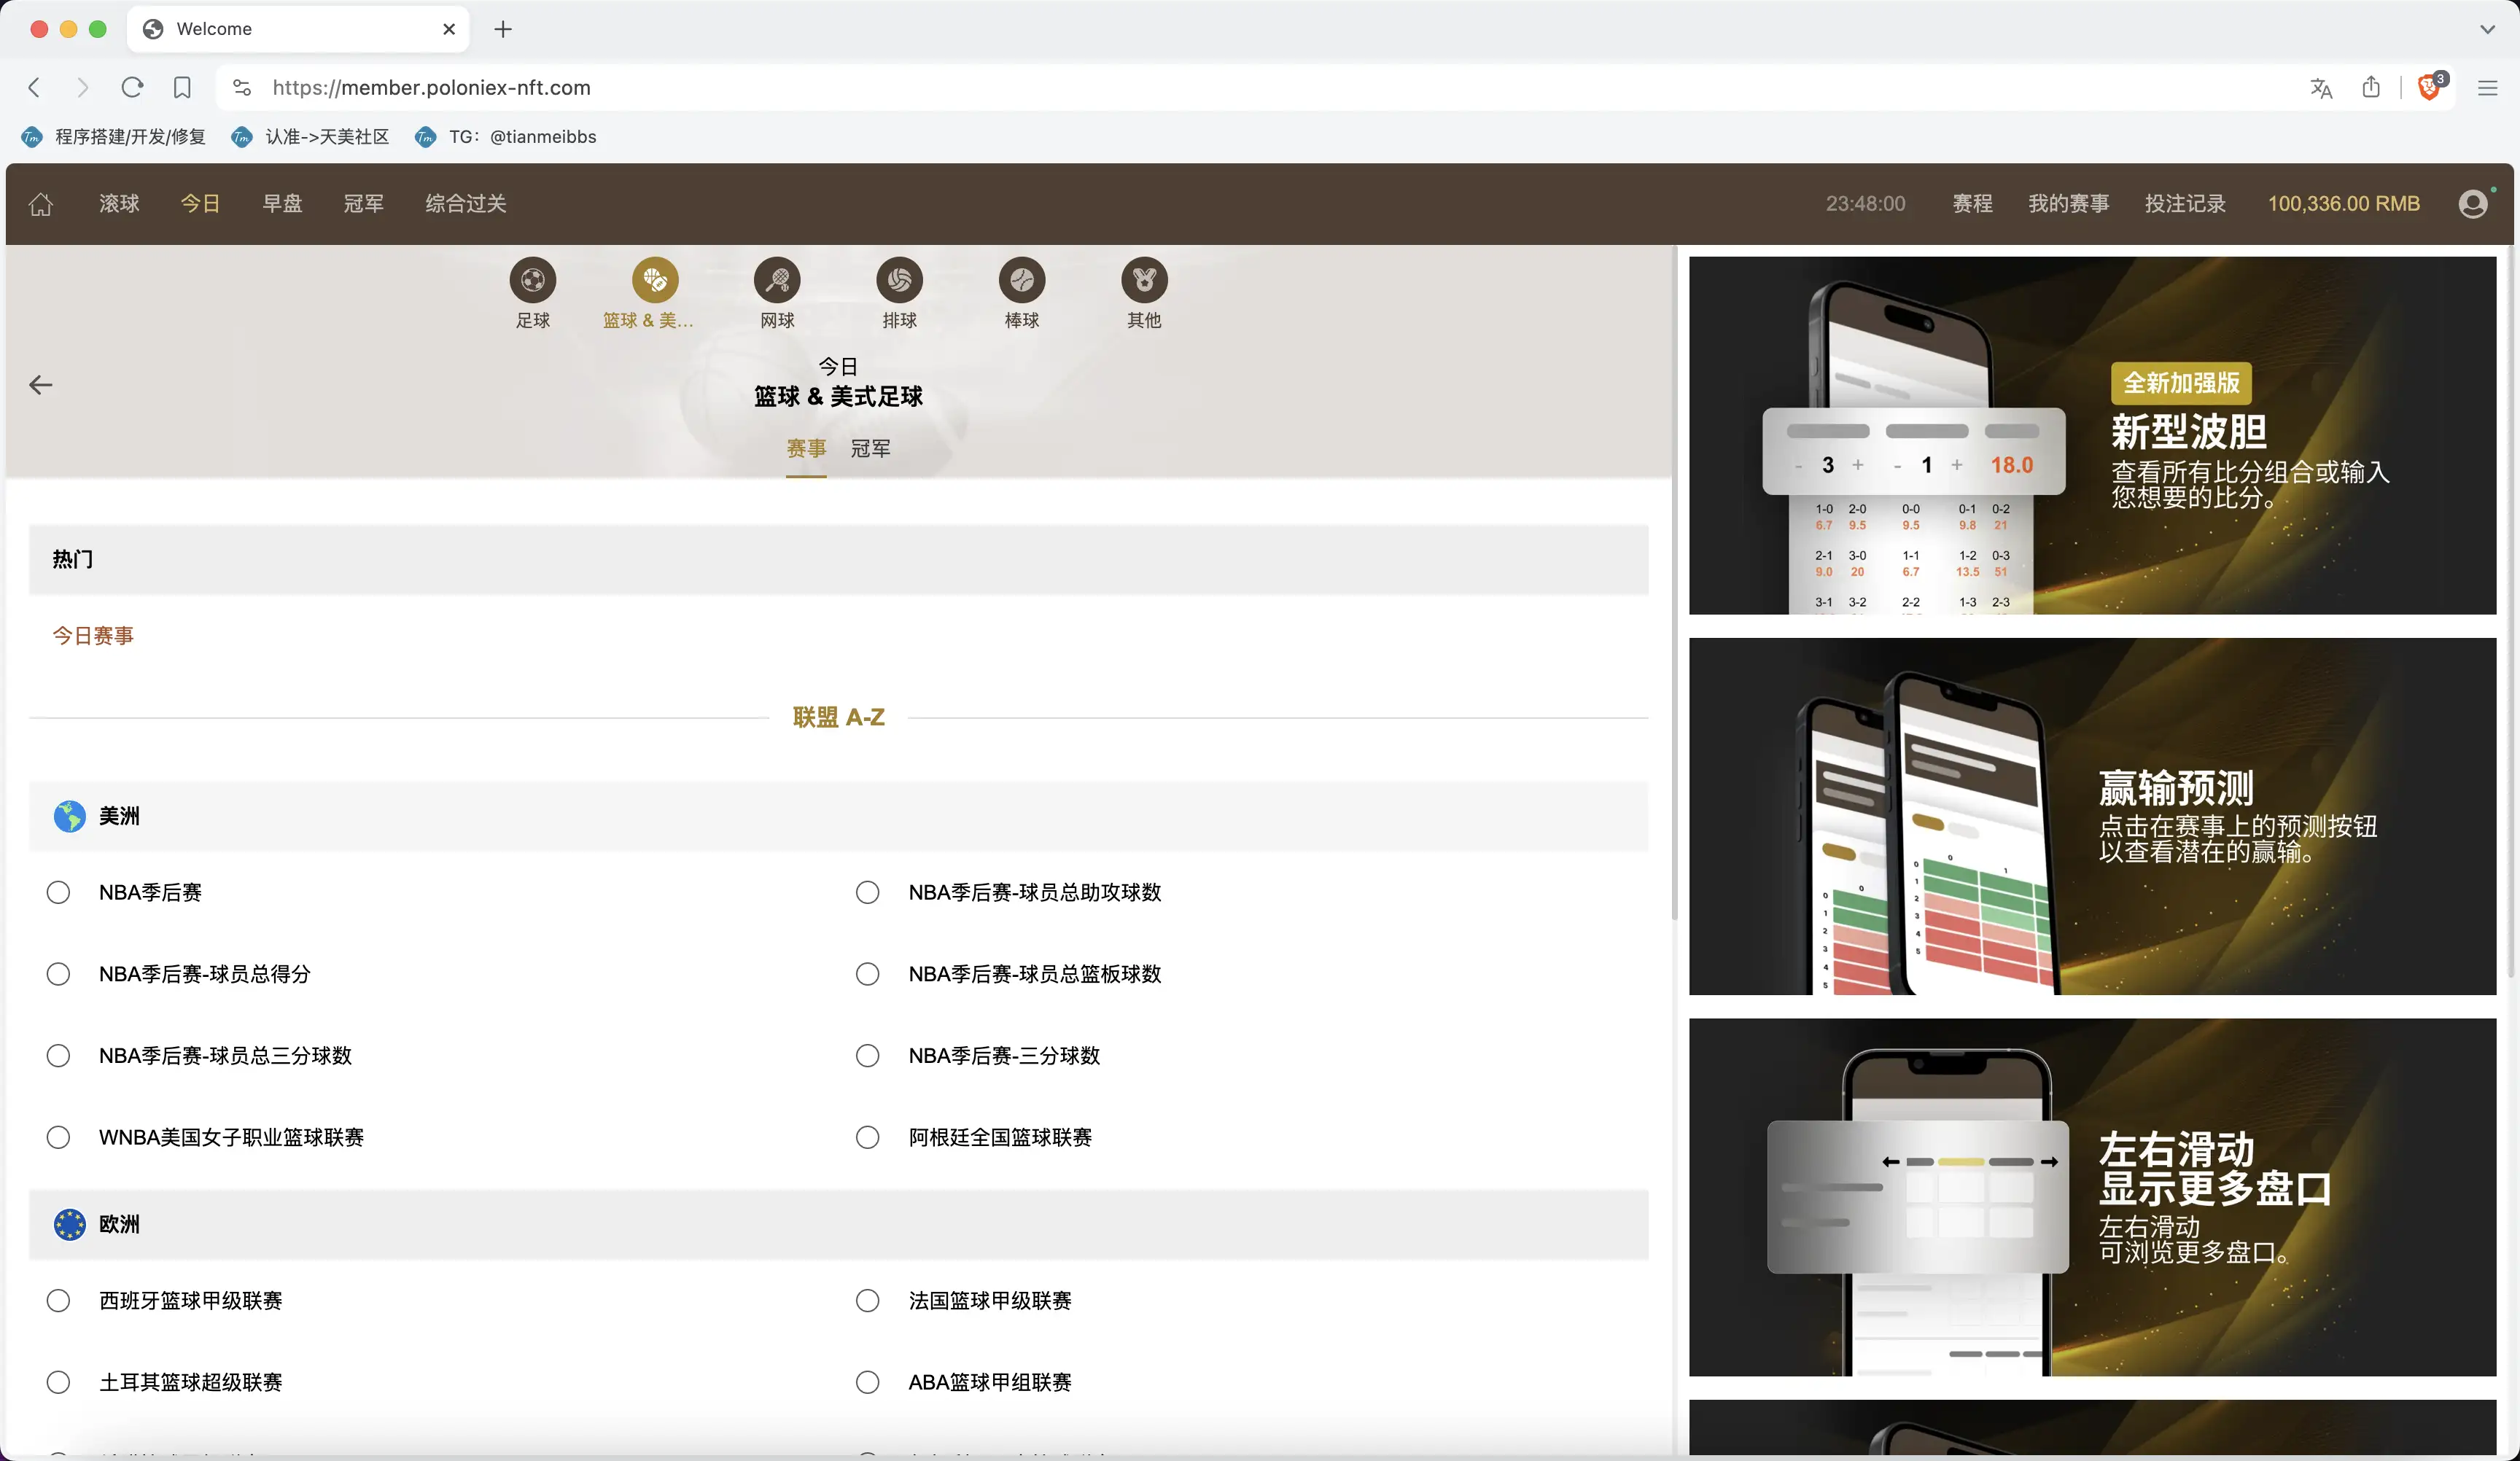This screenshot has width=2520, height=1461.
Task: Click the browser back button
Action: point(35,88)
